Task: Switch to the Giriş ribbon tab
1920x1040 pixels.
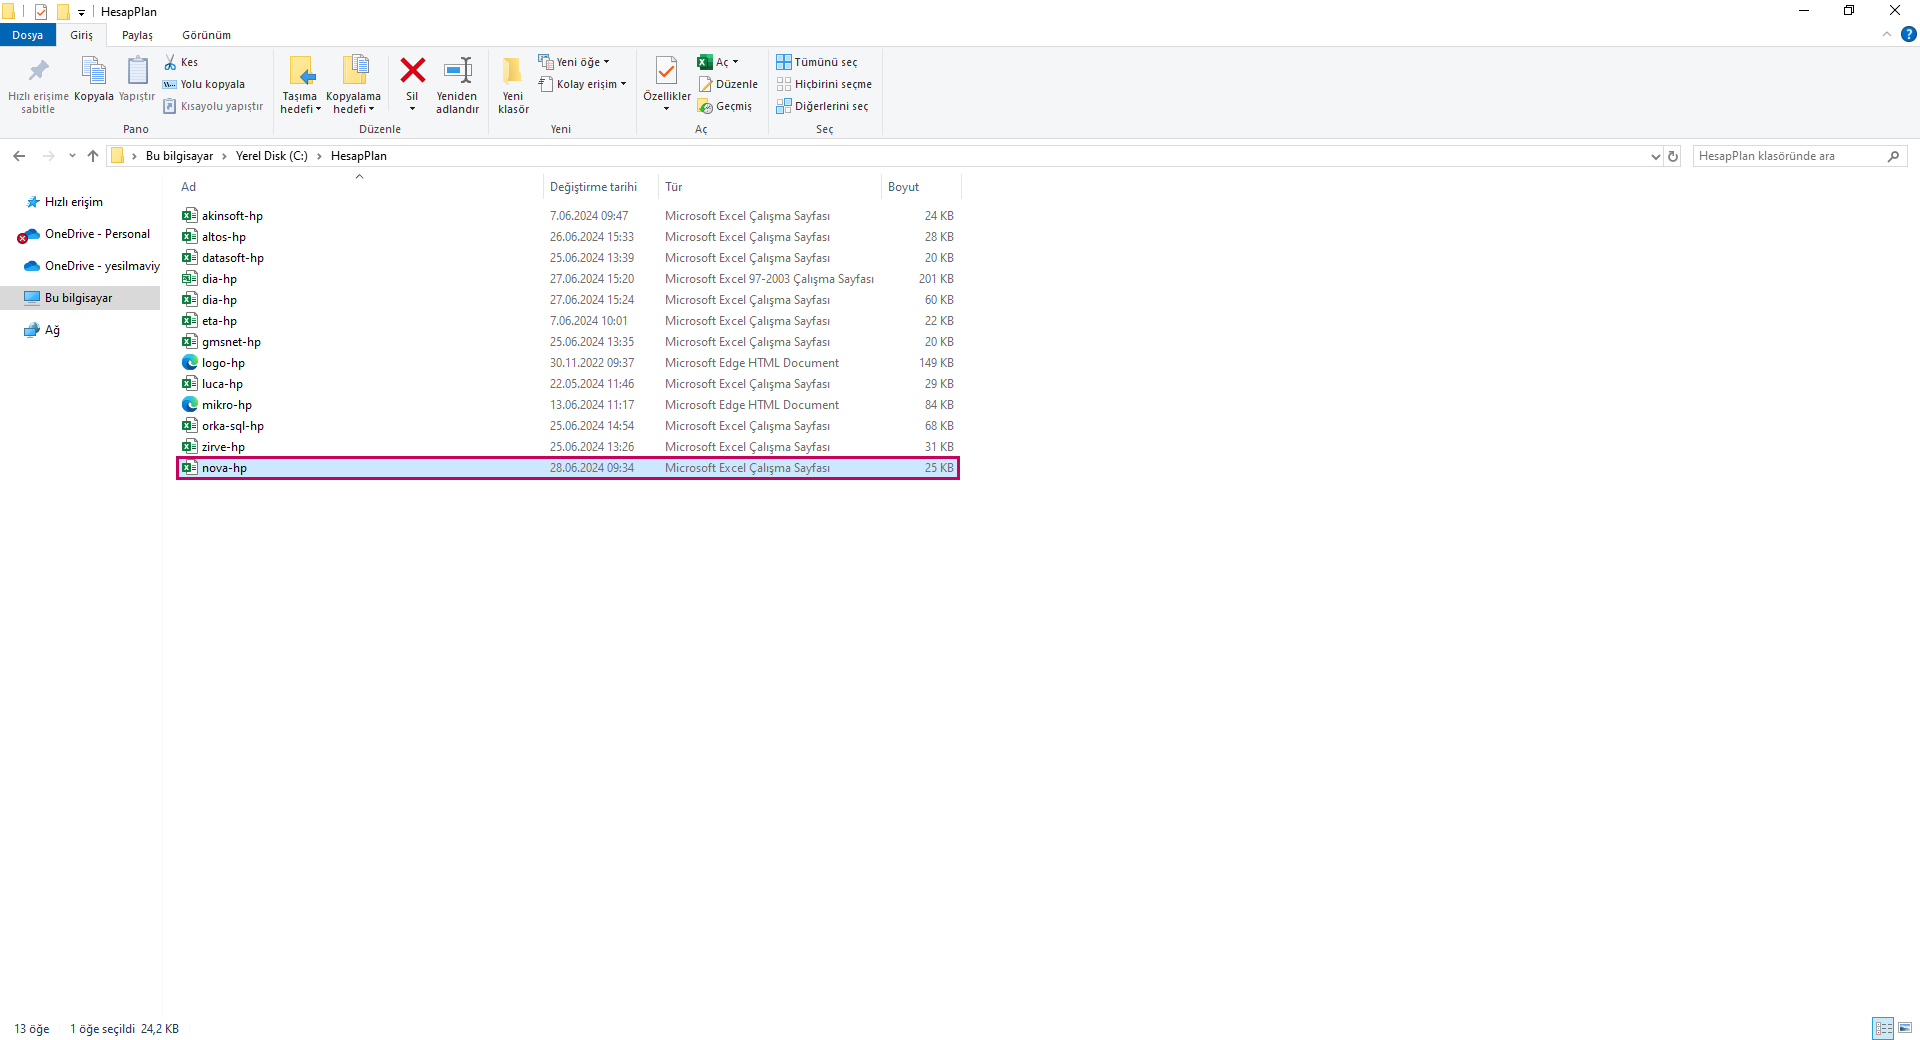Action: [81, 35]
